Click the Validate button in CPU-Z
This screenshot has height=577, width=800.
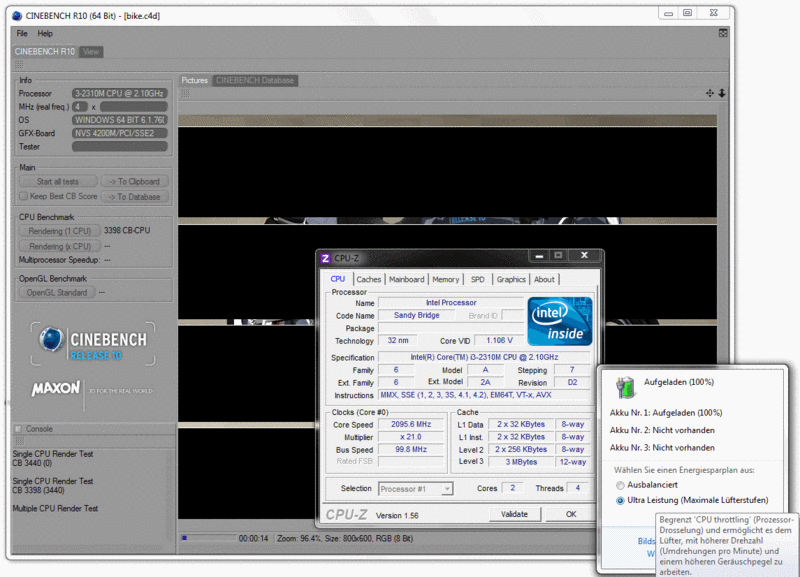pyautogui.click(x=514, y=514)
